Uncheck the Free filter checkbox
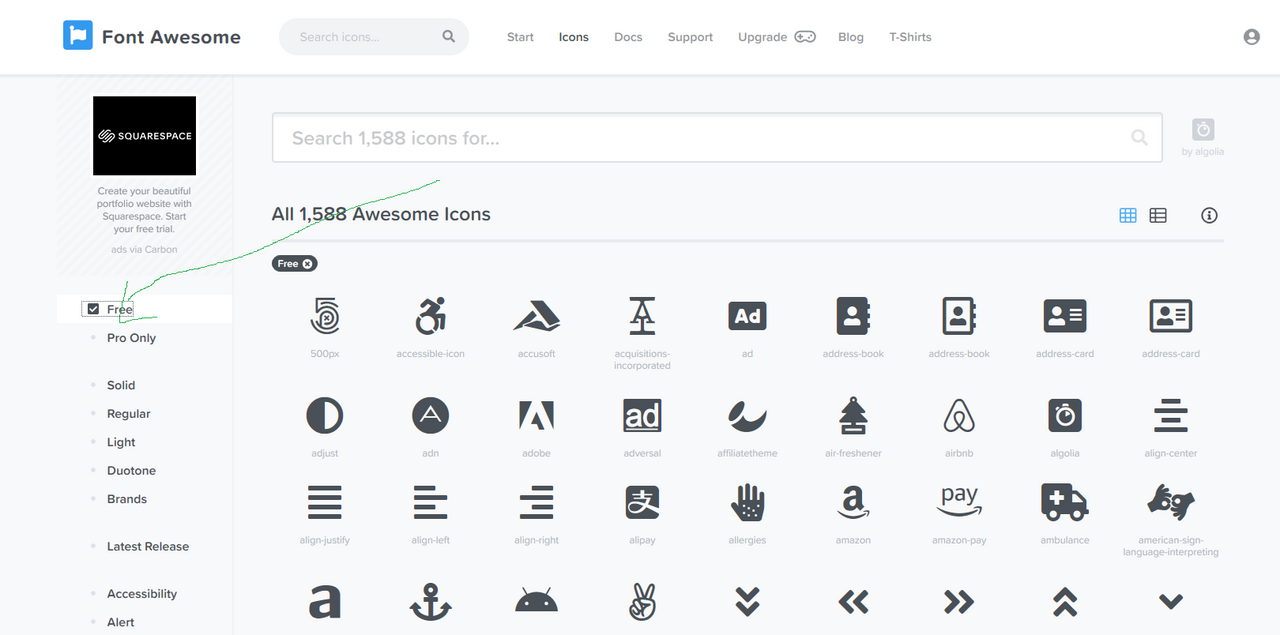The height and width of the screenshot is (635, 1280). (x=94, y=309)
